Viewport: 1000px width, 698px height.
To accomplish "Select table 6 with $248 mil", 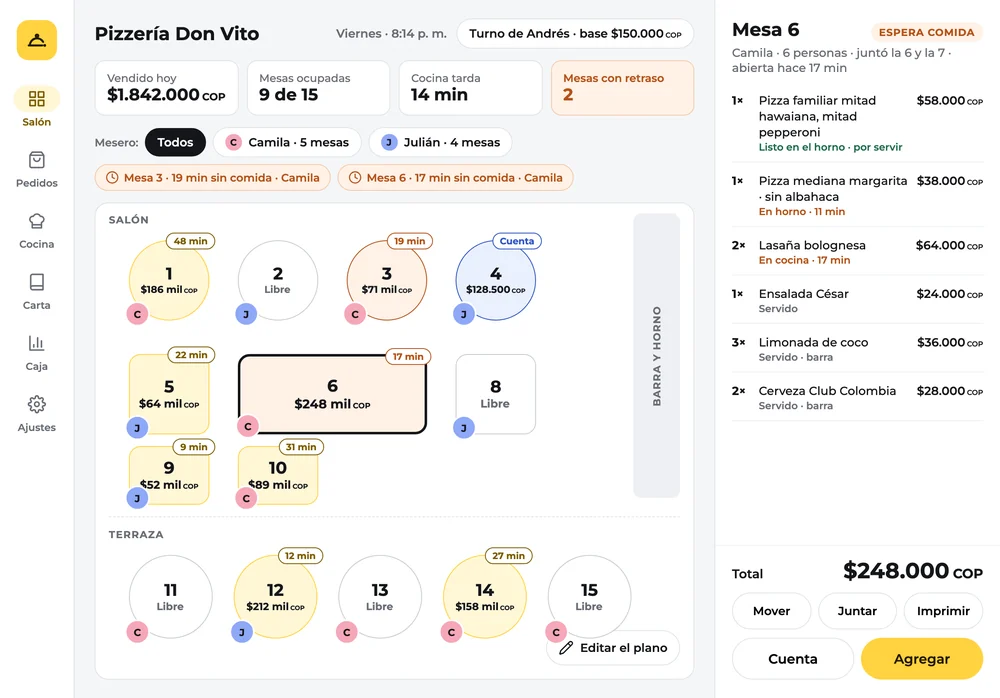I will click(332, 394).
